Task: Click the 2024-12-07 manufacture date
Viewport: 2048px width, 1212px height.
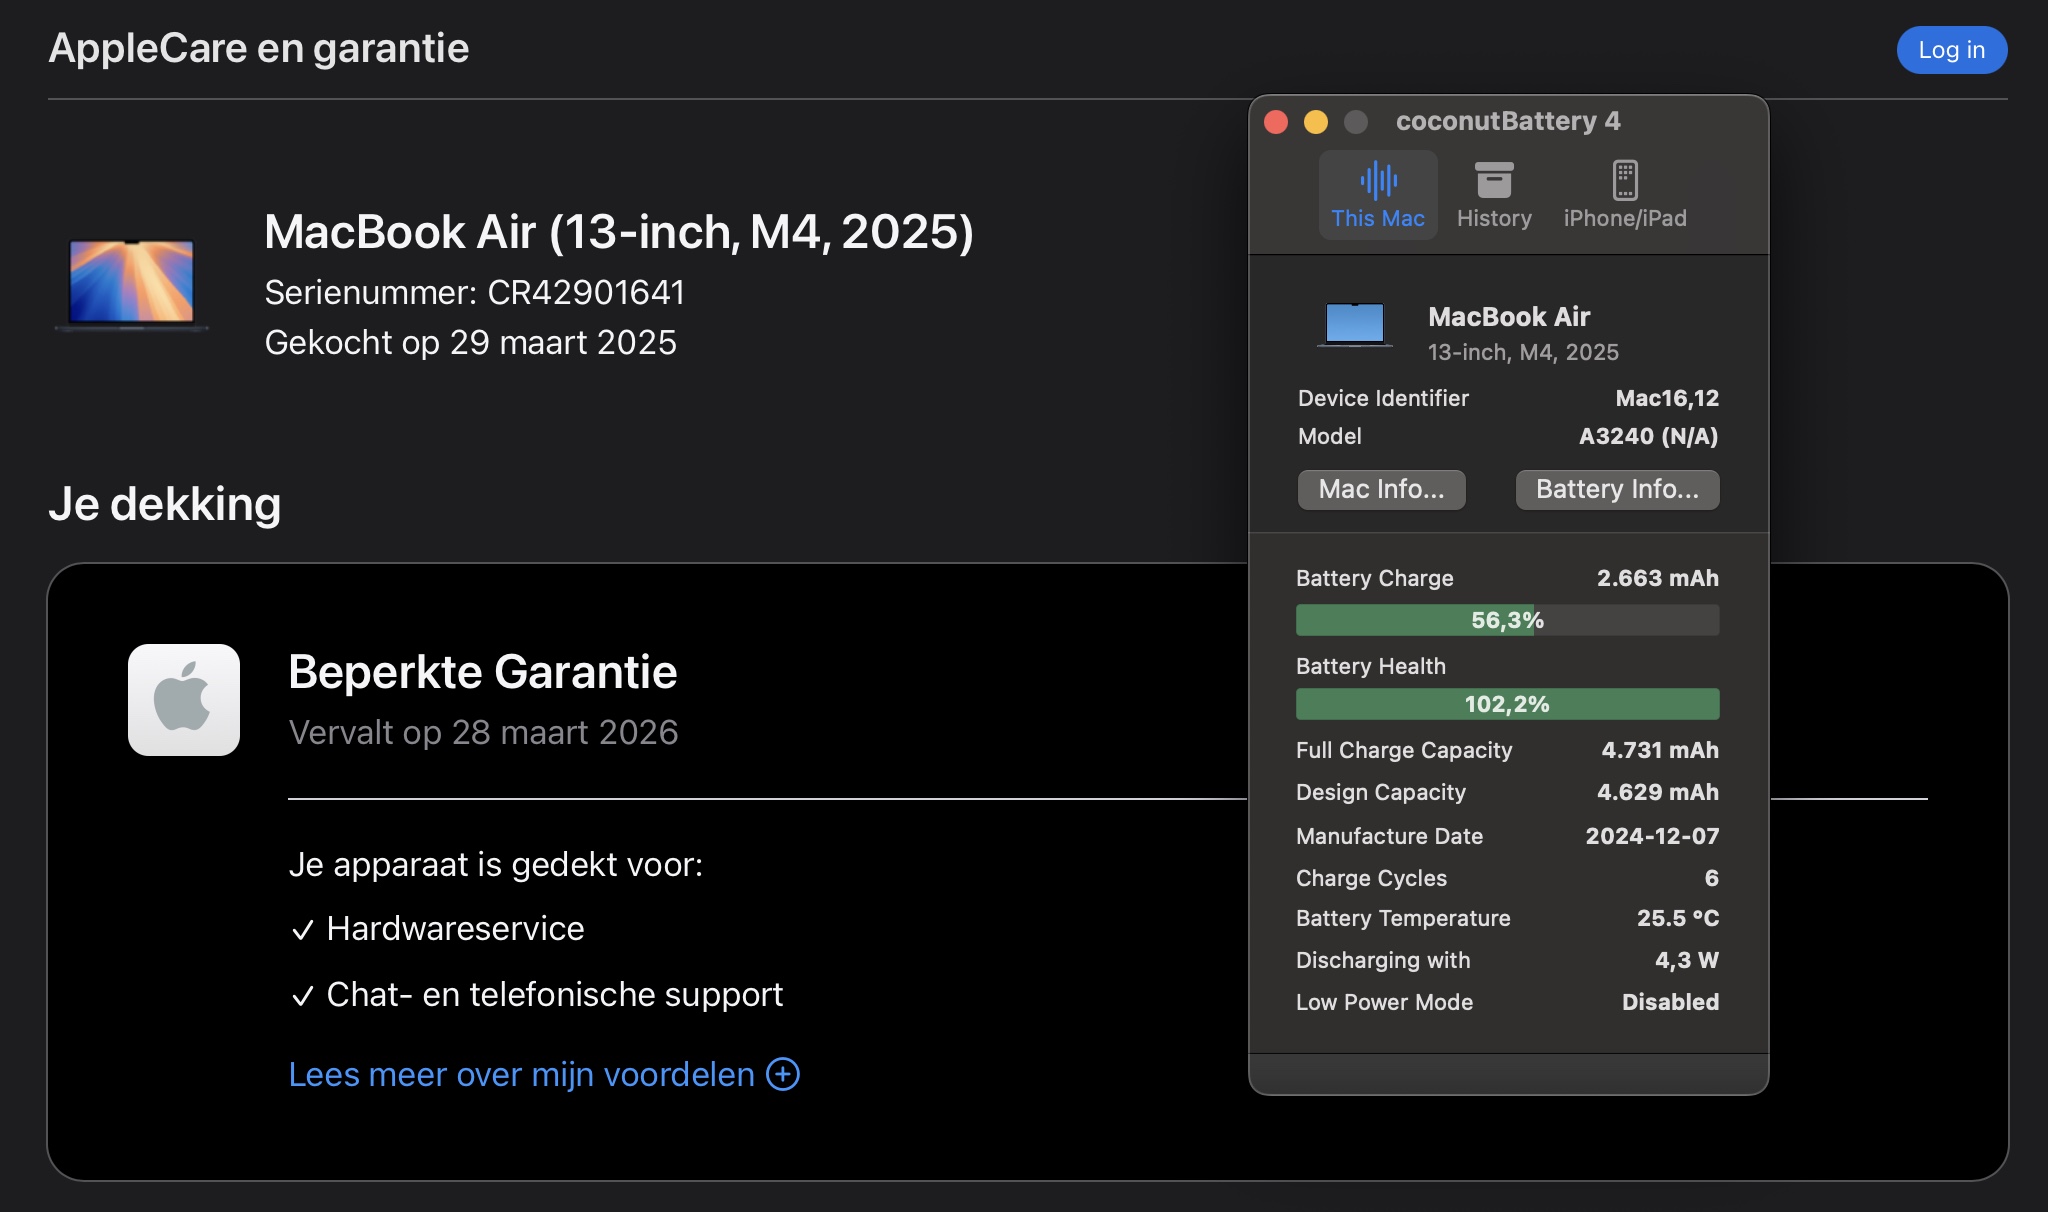Action: point(1652,836)
